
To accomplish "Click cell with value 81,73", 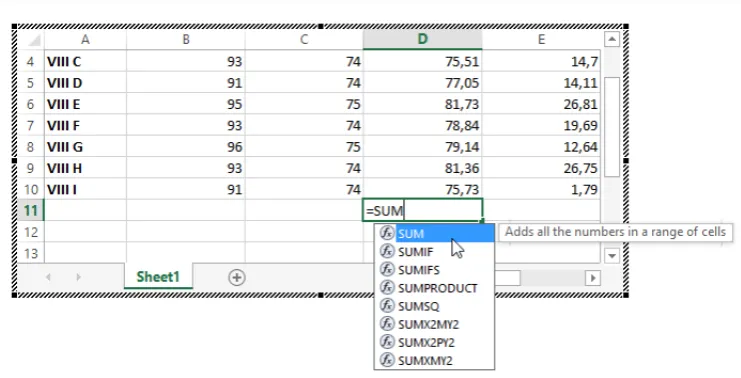I will pos(422,104).
